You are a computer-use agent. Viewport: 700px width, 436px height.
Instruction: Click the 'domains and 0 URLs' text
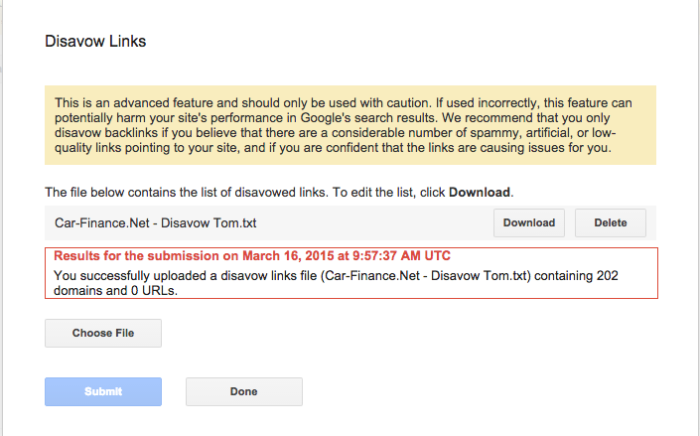click(115, 291)
